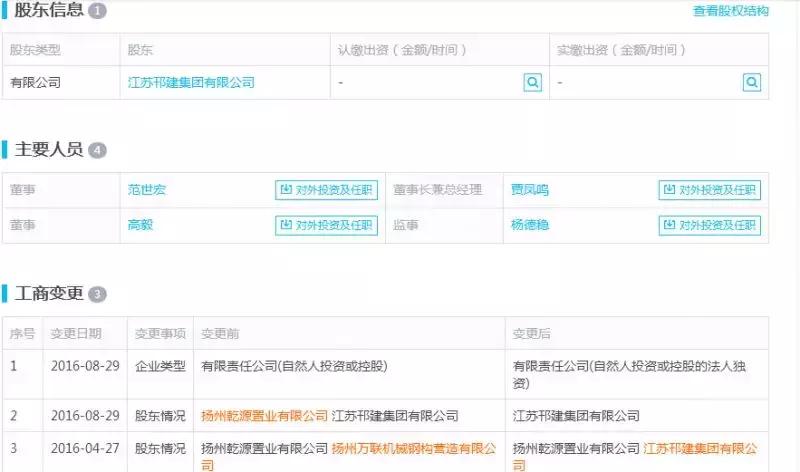Select the 主要人员 section heading

coord(49,150)
